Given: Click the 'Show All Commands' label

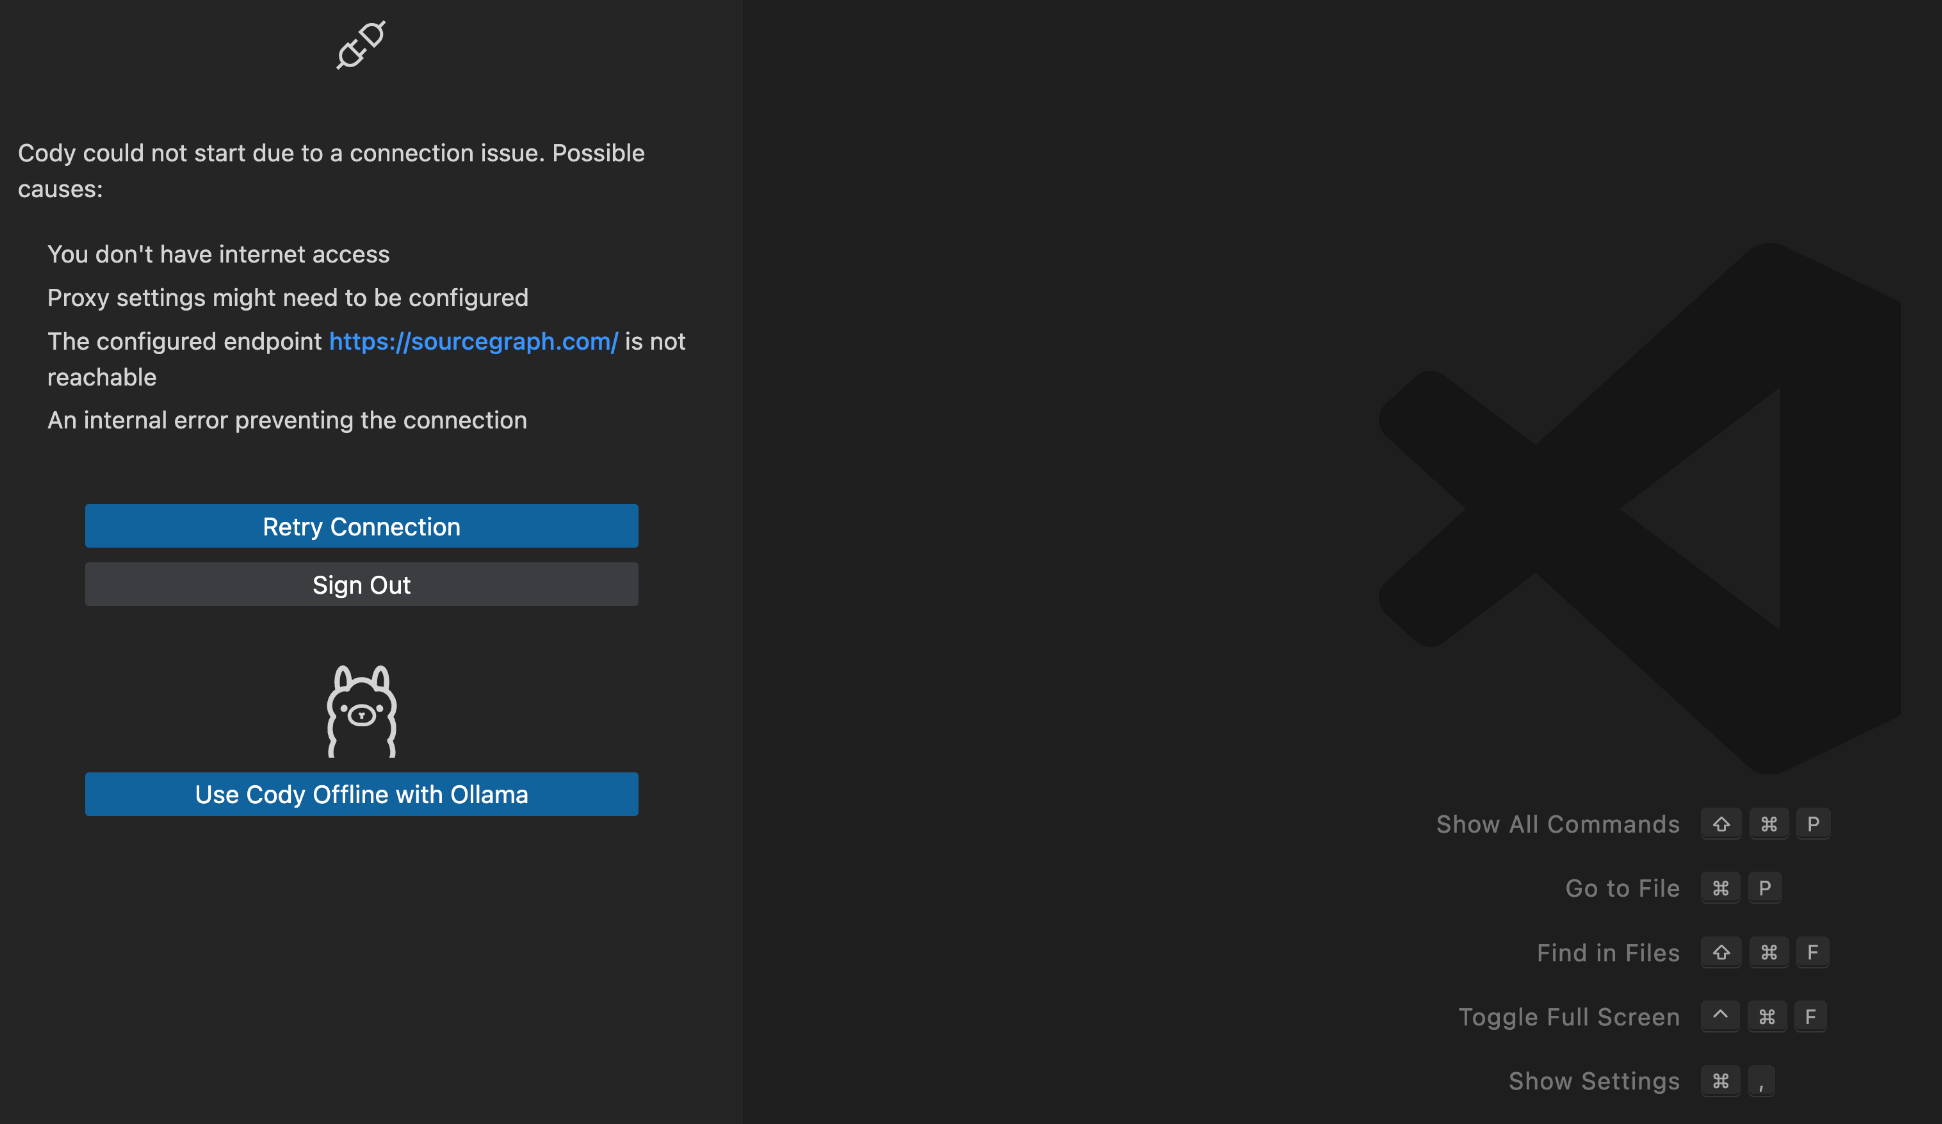Looking at the screenshot, I should click(x=1558, y=824).
